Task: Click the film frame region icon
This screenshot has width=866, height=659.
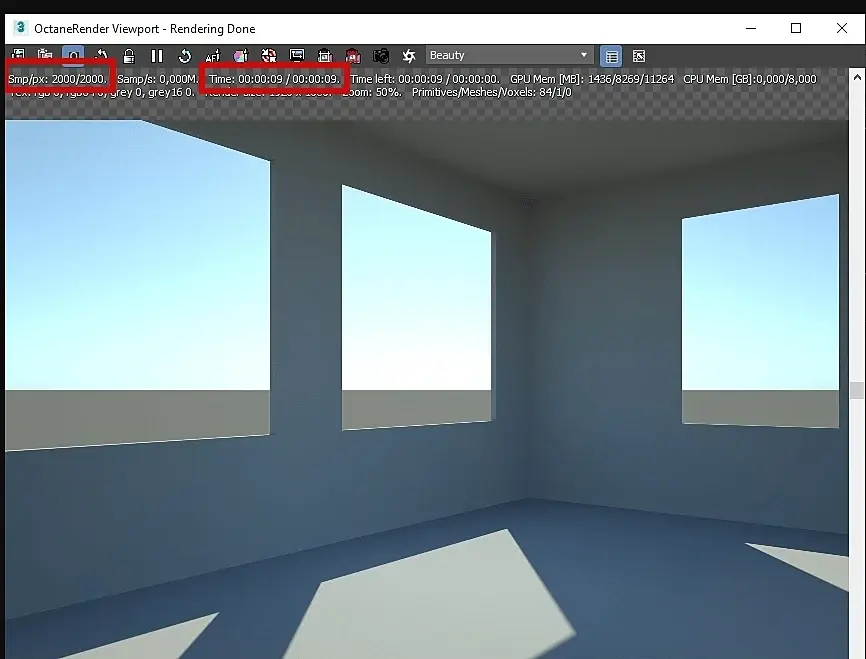Action: pos(325,56)
